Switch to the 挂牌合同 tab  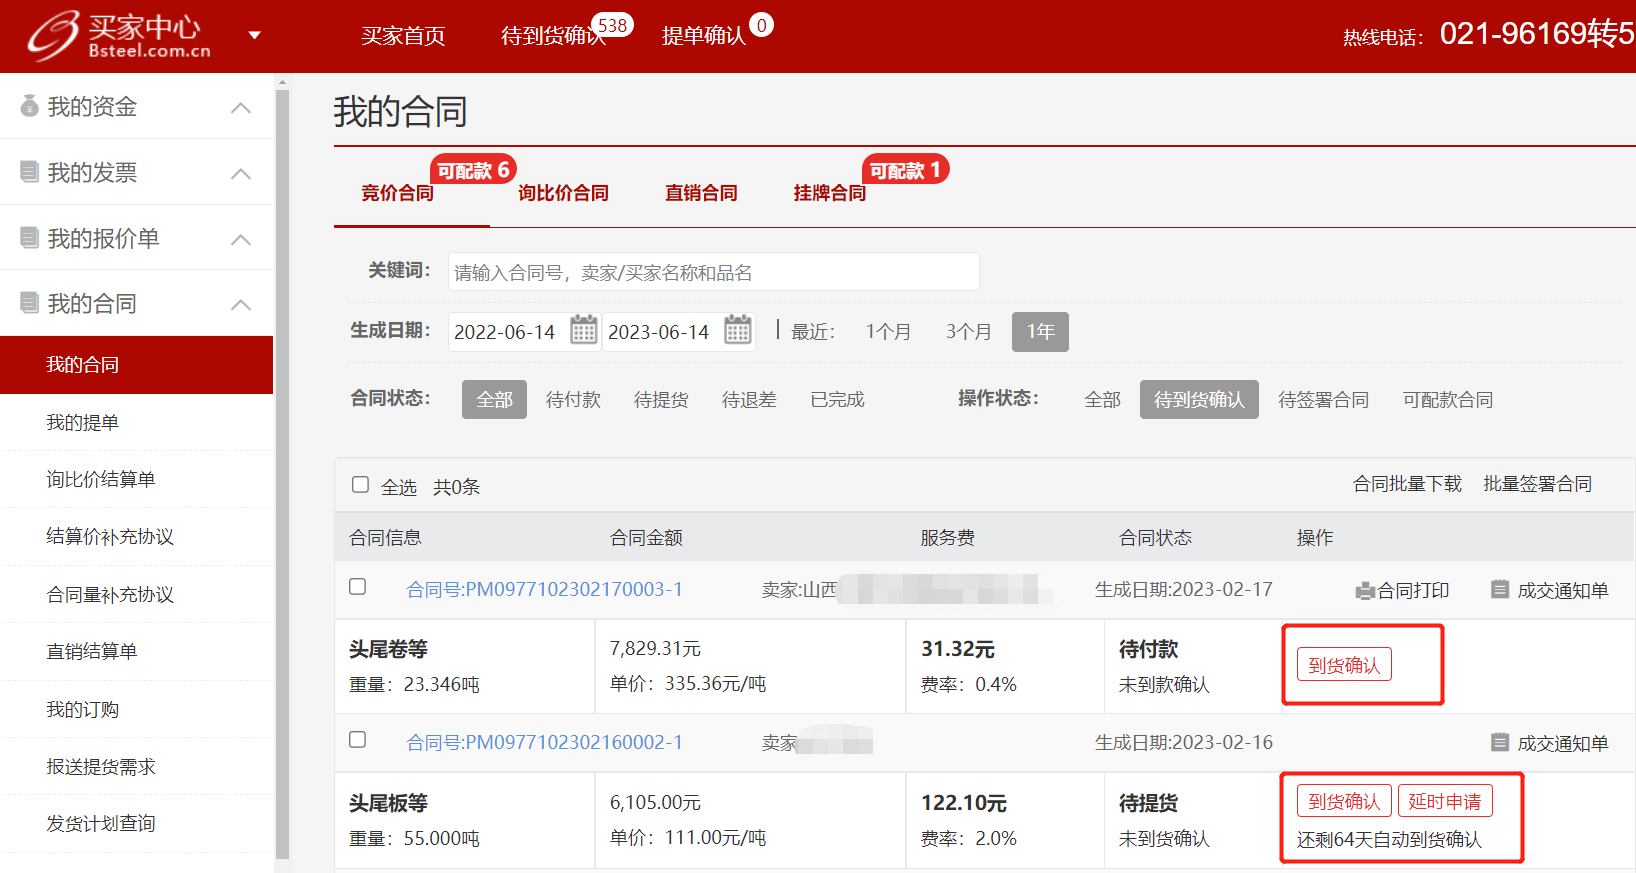click(x=829, y=193)
